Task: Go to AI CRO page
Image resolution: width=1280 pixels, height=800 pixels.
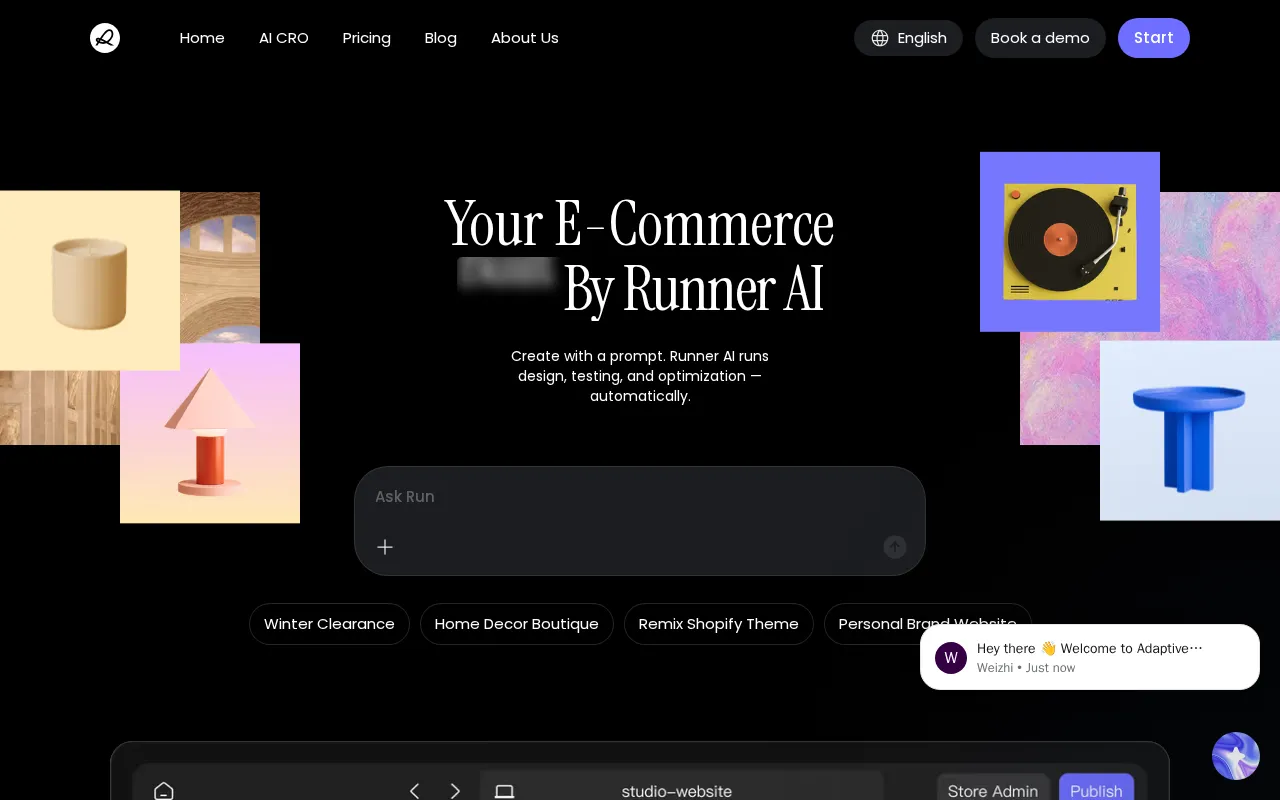Action: point(284,38)
